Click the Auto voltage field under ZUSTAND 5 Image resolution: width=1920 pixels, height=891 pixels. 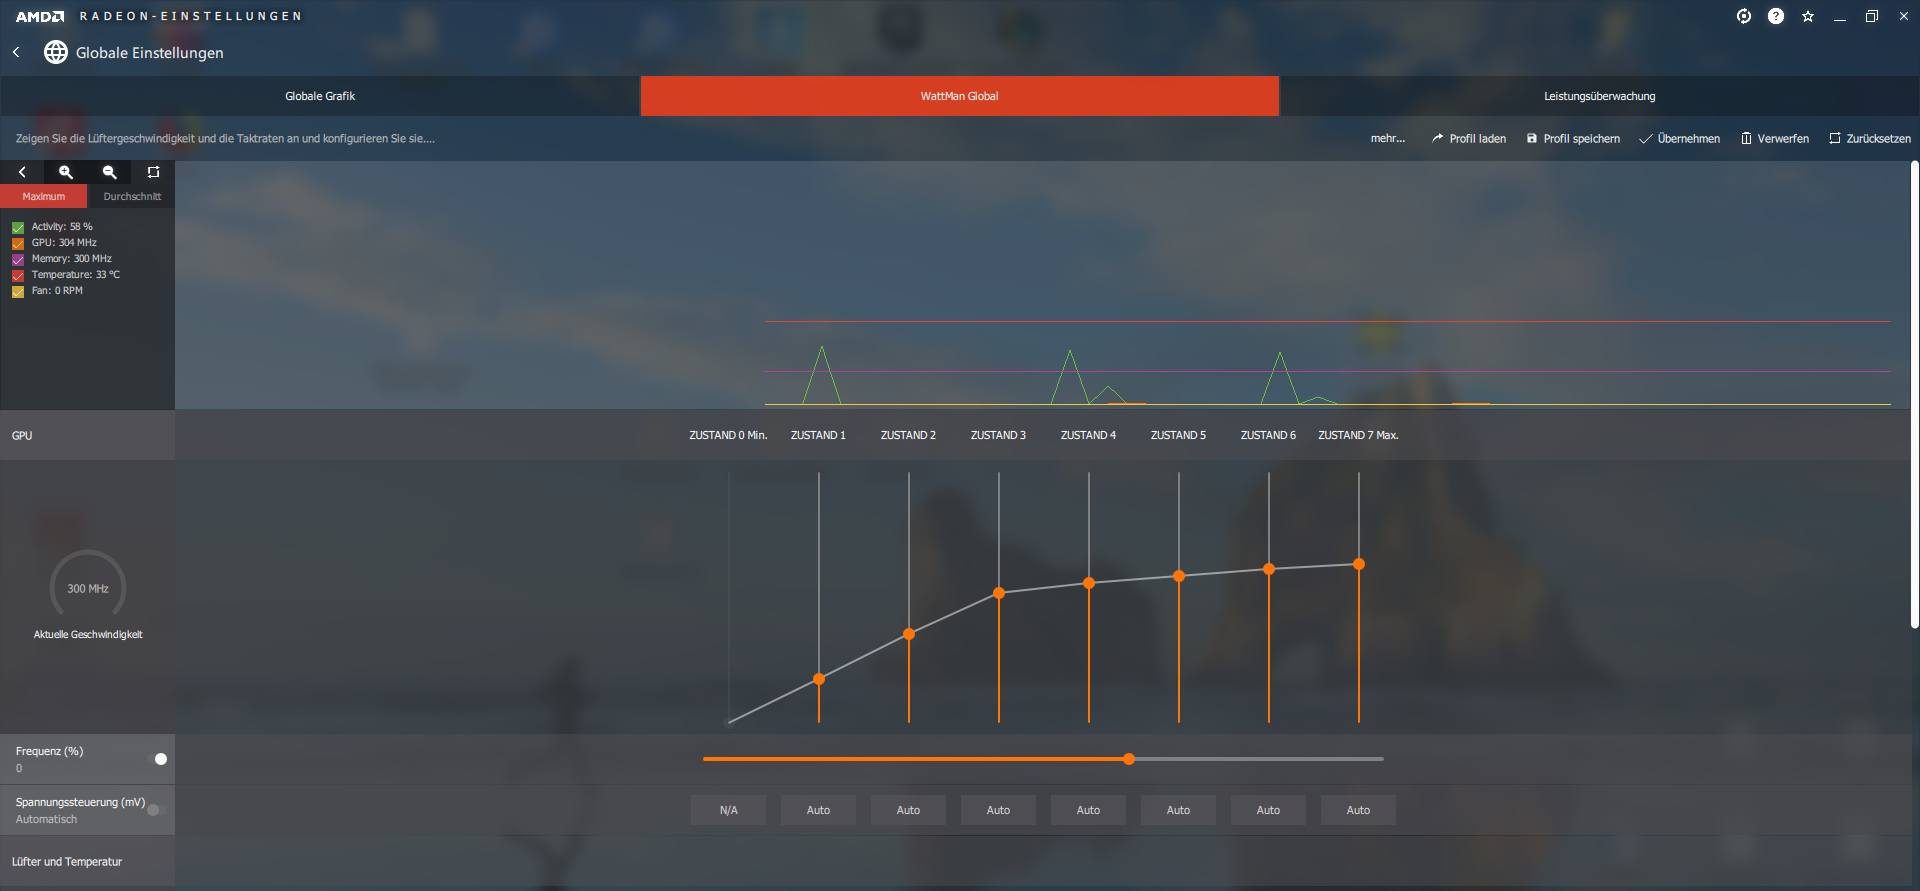(x=1178, y=810)
